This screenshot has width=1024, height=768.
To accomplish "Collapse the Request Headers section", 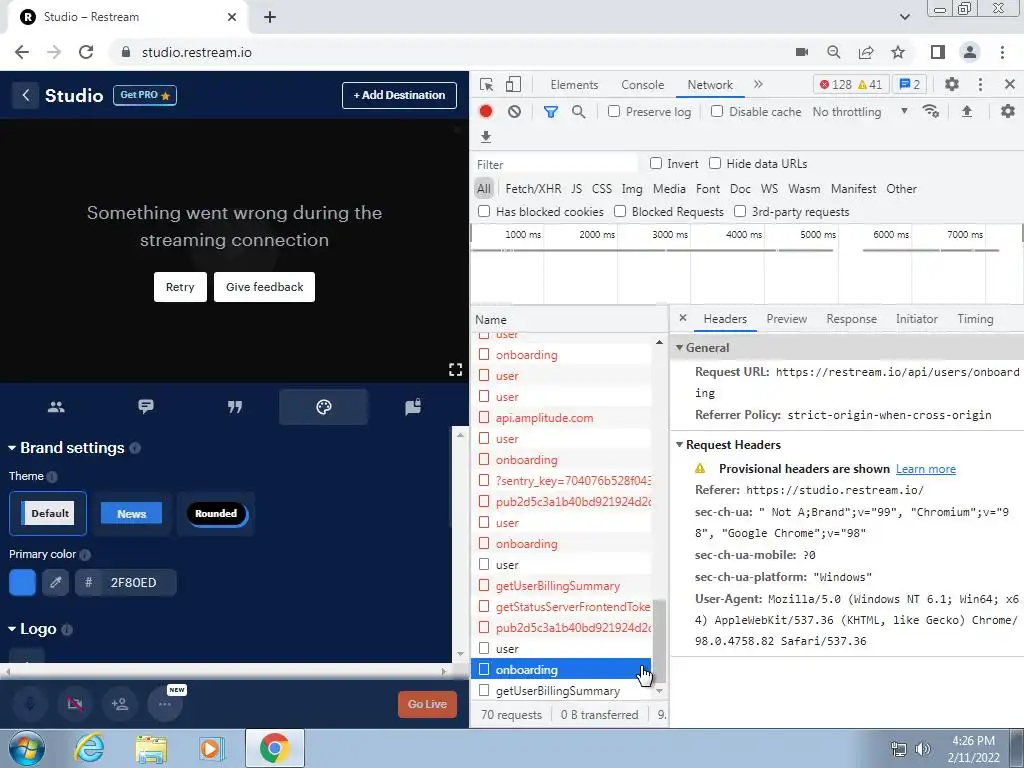I will 679,444.
